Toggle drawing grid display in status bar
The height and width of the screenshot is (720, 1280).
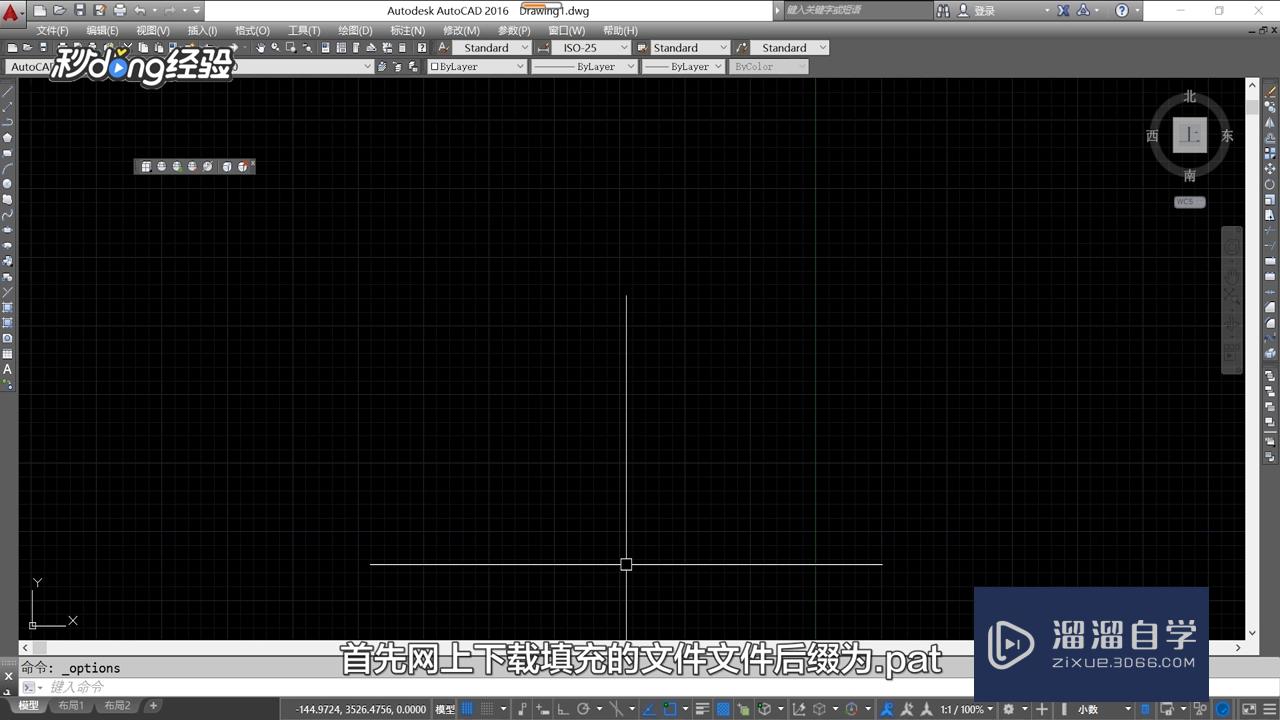pyautogui.click(x=467, y=709)
